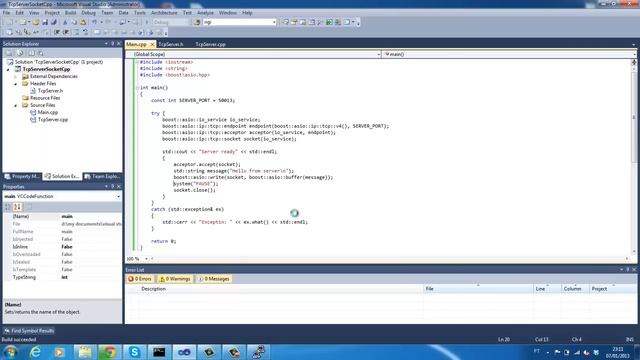
Task: Toggle the 0 Warnings filter
Action: pos(175,279)
